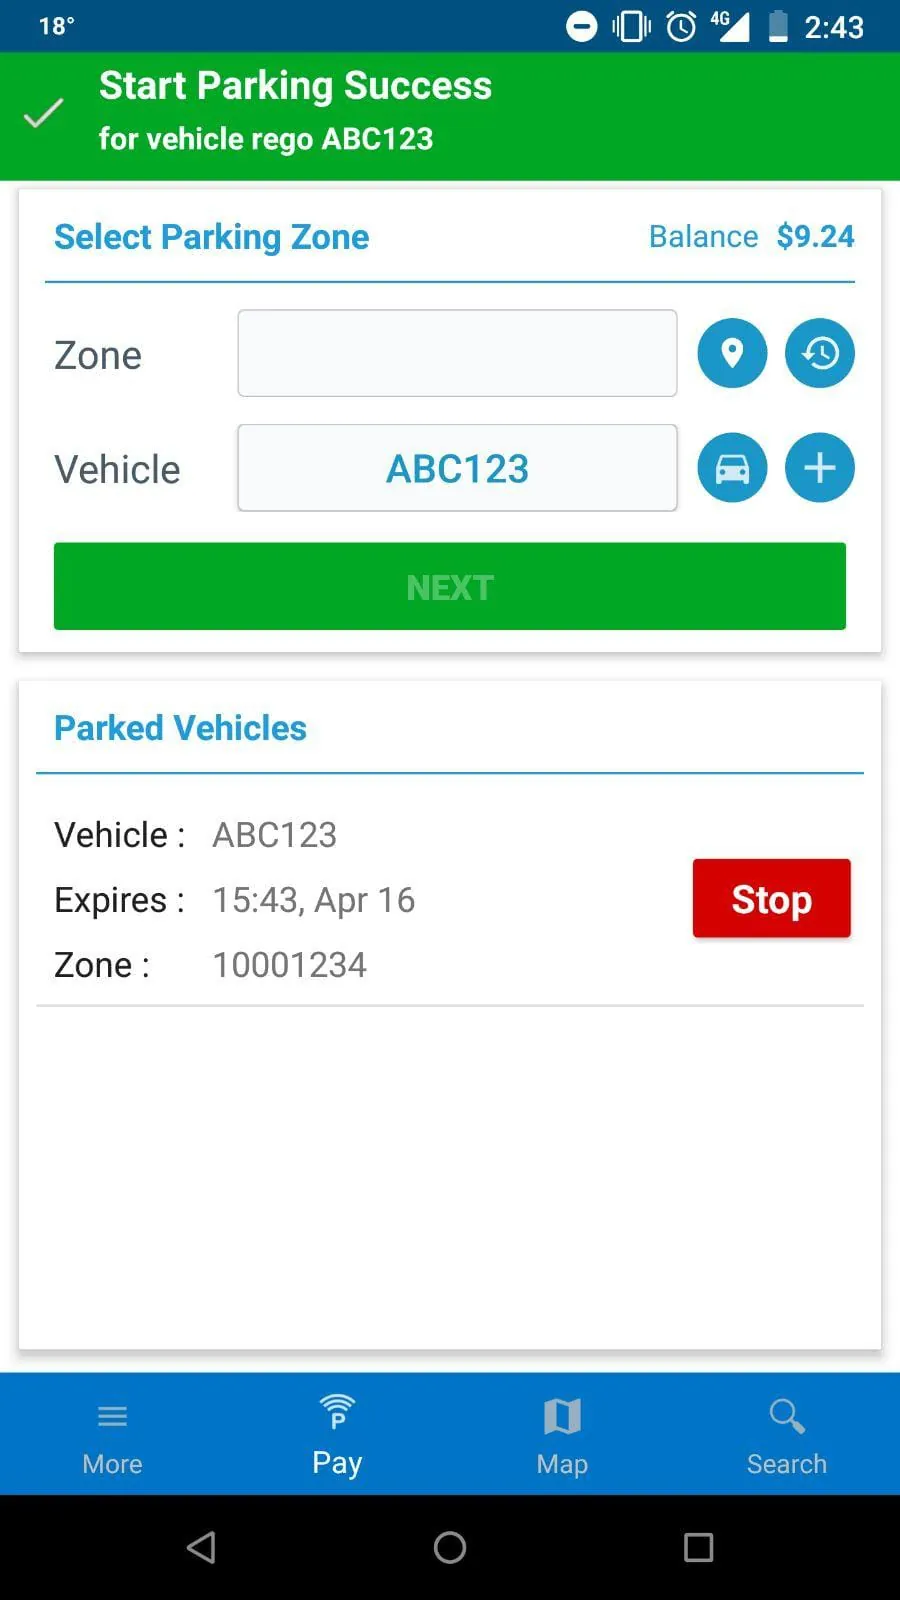The width and height of the screenshot is (900, 1600).
Task: Tap the location pin zone finder icon
Action: [732, 353]
